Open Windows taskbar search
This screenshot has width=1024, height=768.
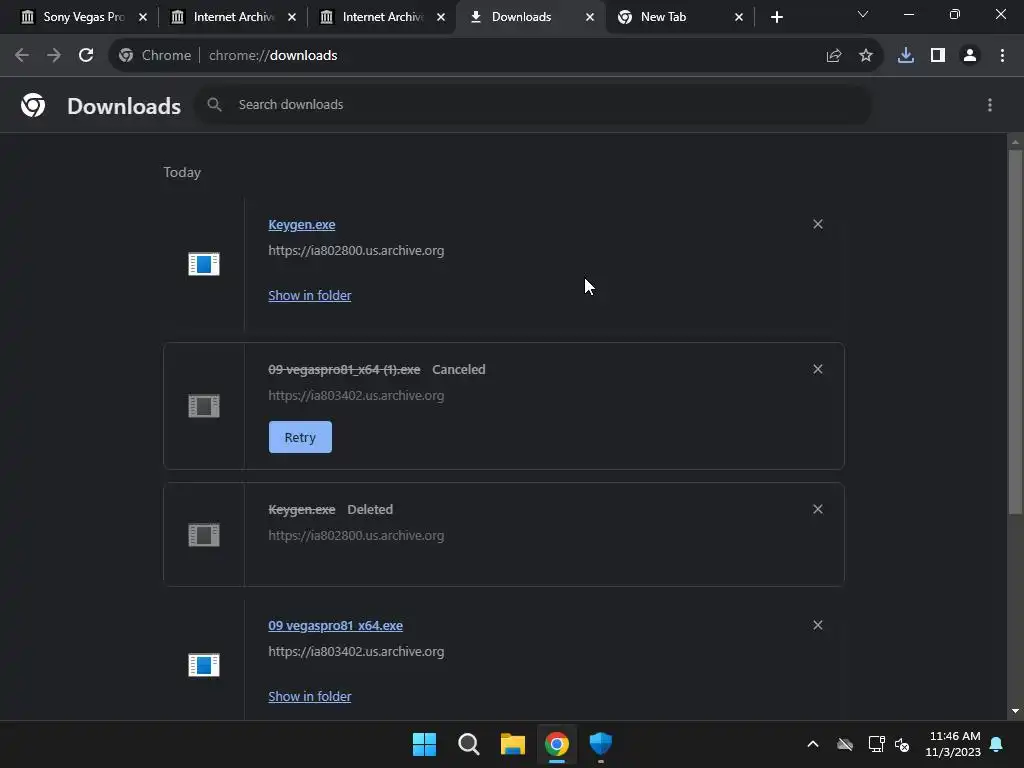click(x=468, y=744)
